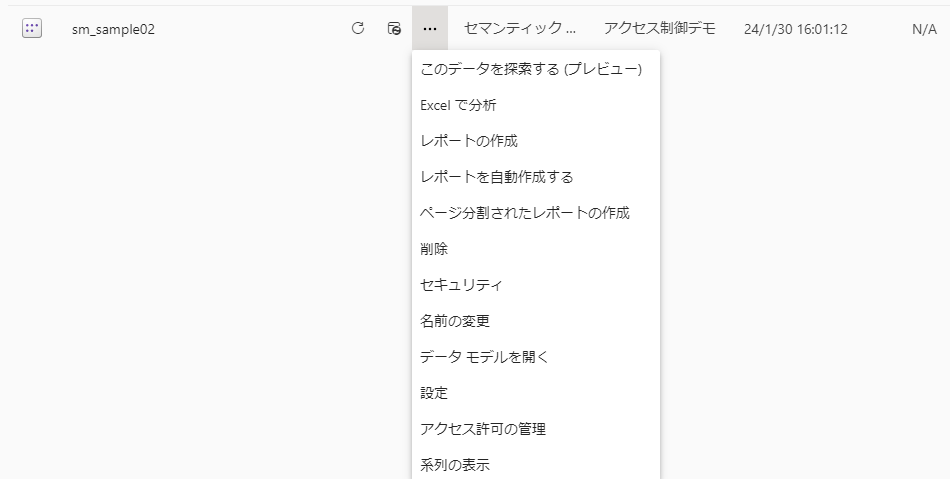Image resolution: width=950 pixels, height=479 pixels.
Task: Open the sm_sample02 item name
Action: point(113,29)
